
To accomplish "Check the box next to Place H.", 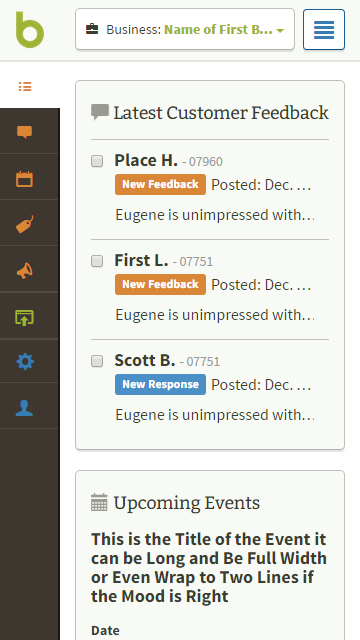I will click(x=97, y=161).
